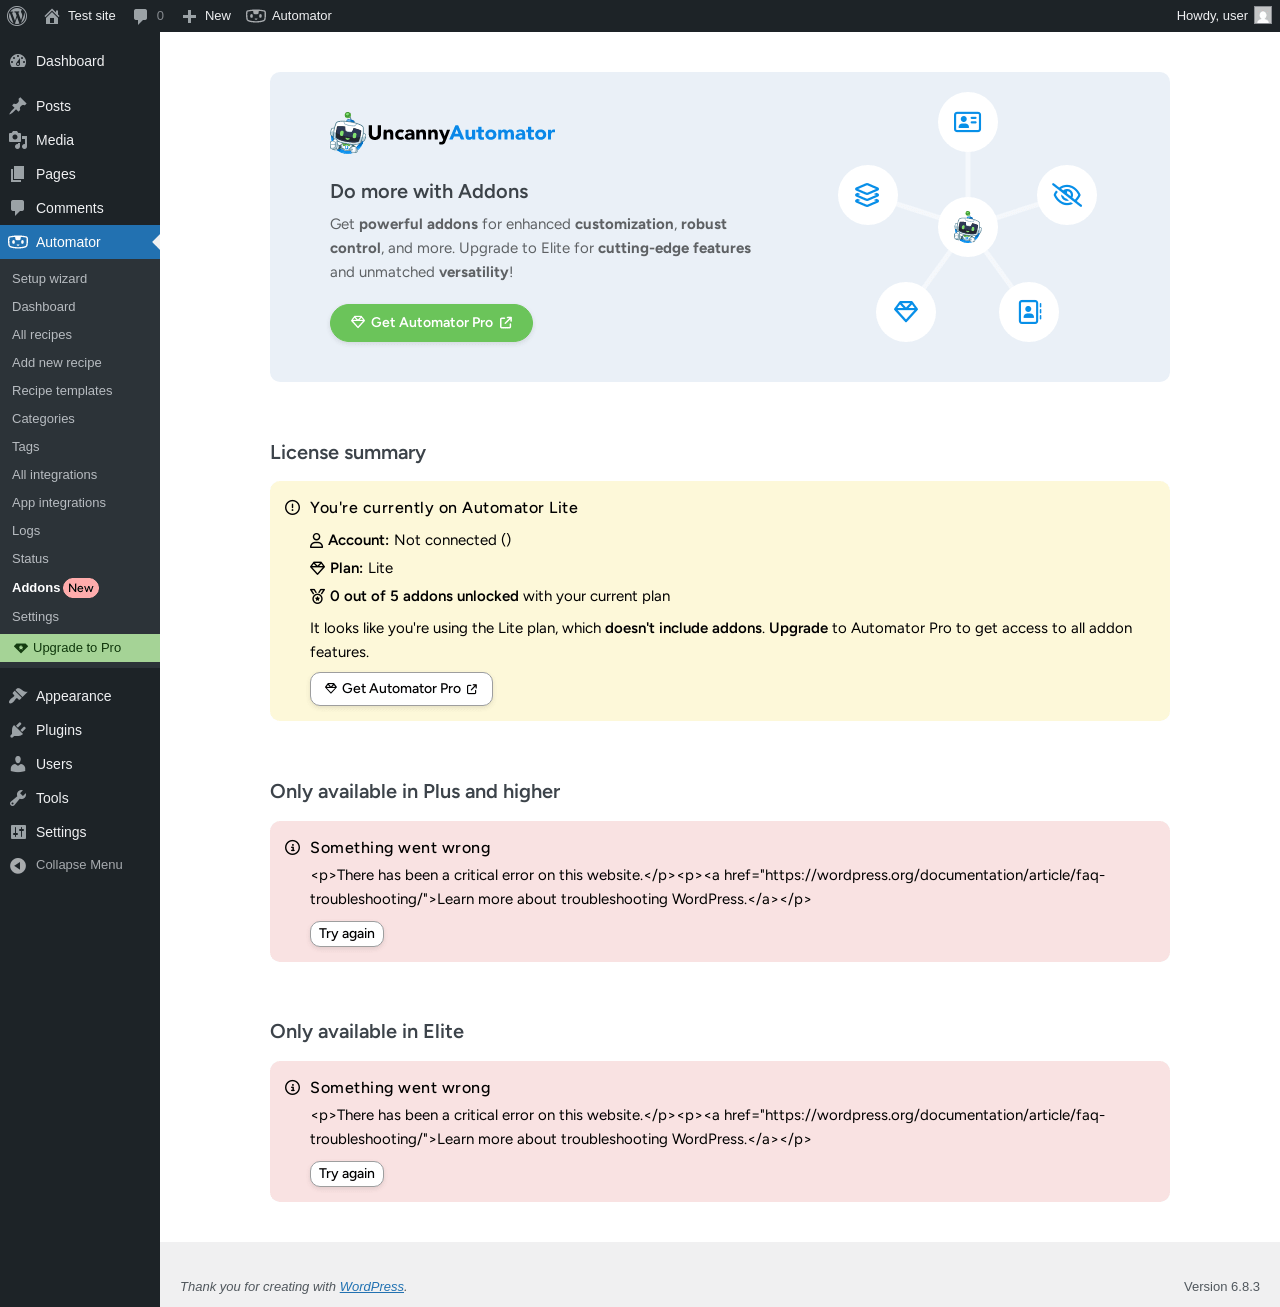The height and width of the screenshot is (1307, 1280).
Task: Click the crossed-out eye circle icon
Action: click(1067, 195)
